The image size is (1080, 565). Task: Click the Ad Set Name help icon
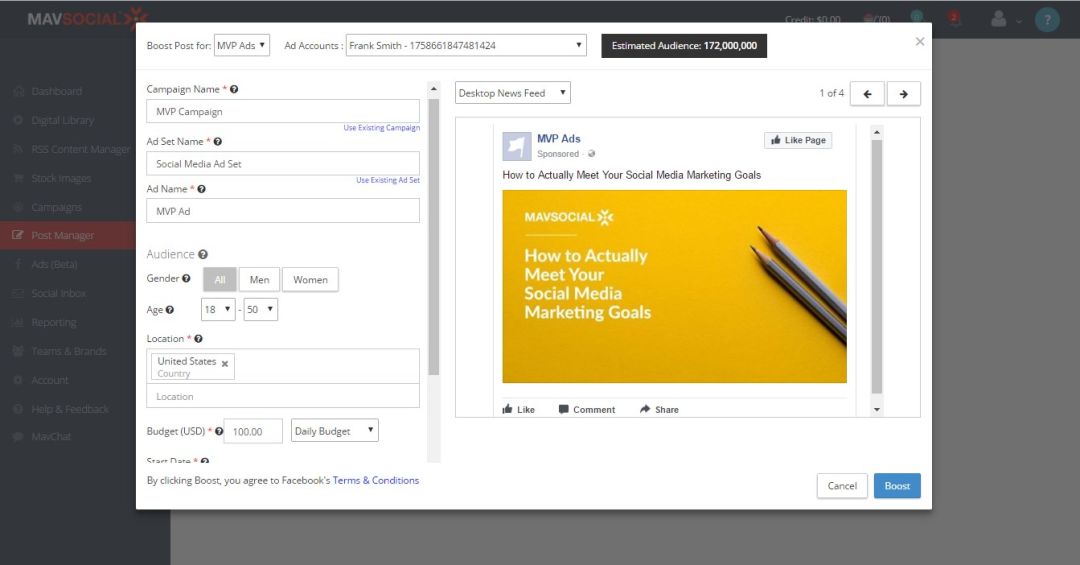pos(218,142)
